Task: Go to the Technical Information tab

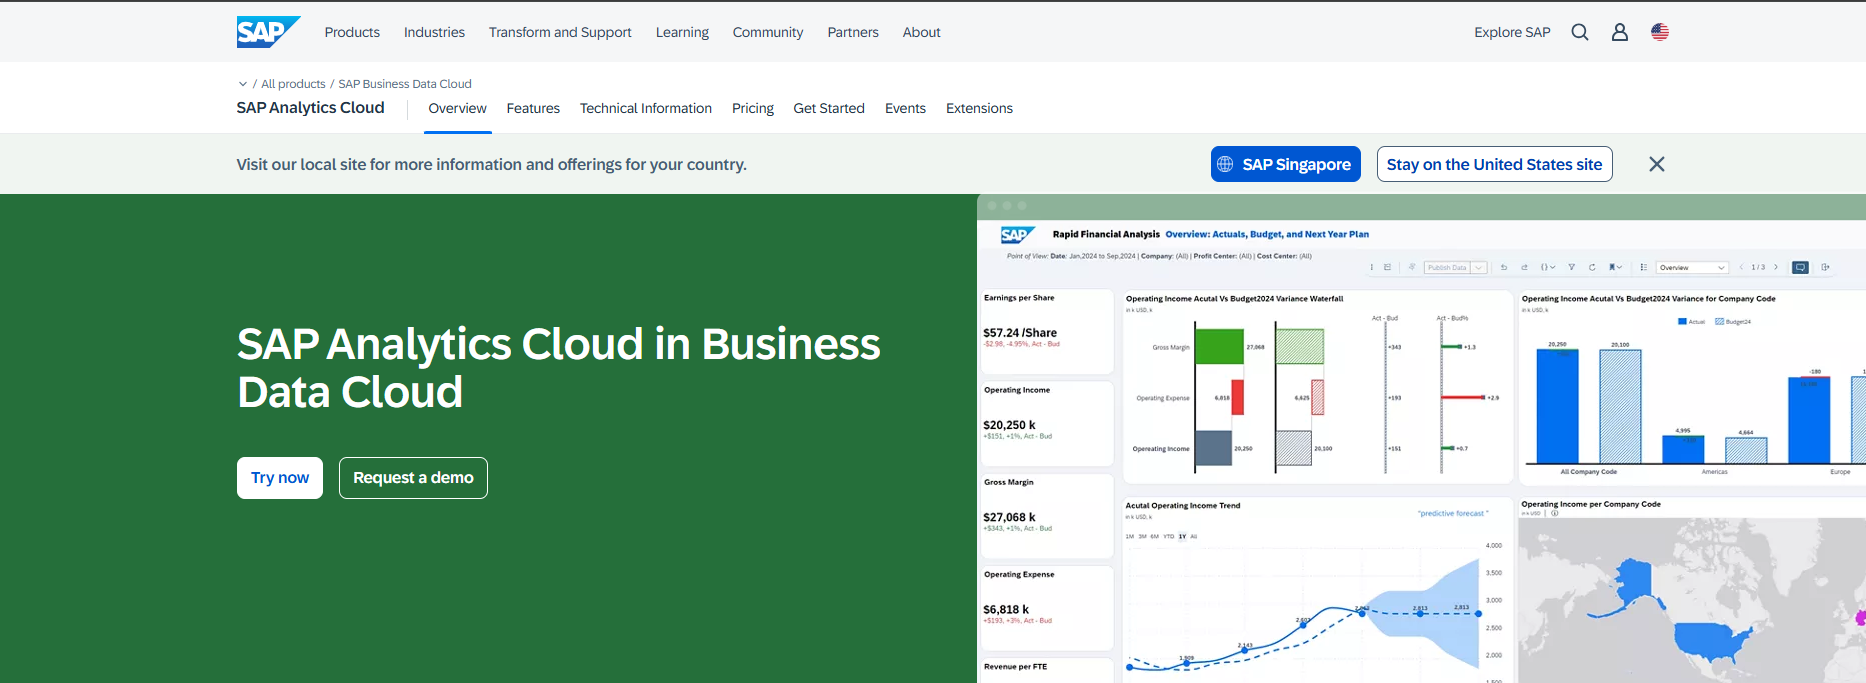Action: pyautogui.click(x=646, y=108)
